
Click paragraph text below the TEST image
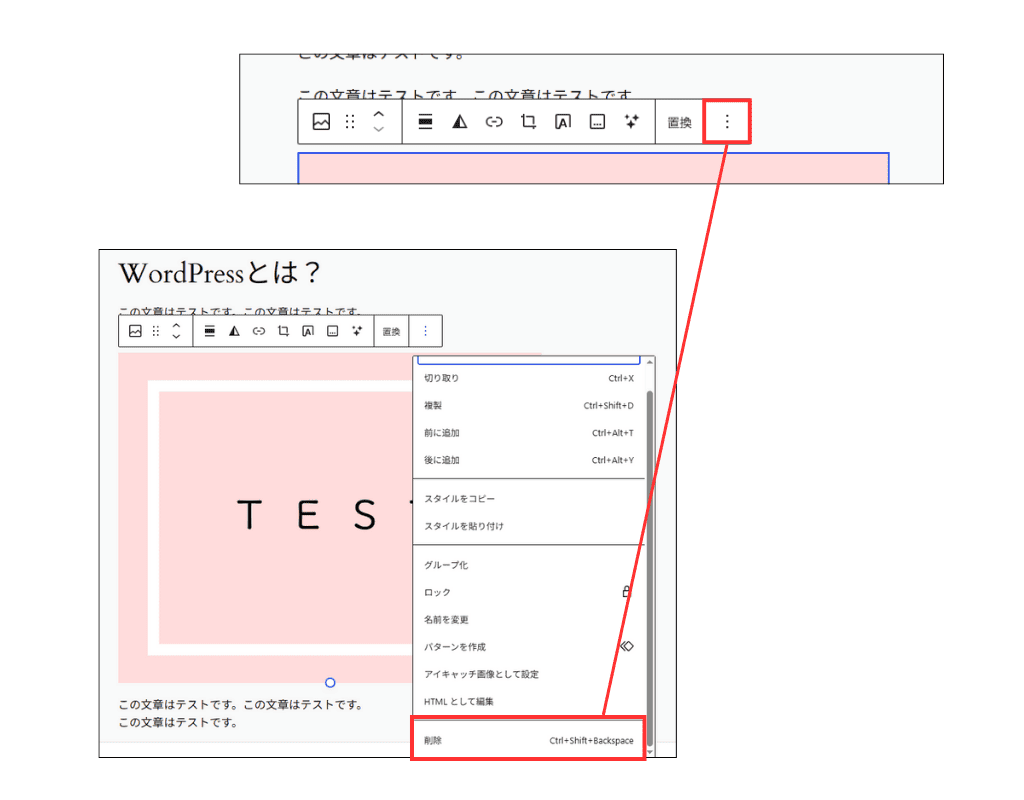point(240,713)
